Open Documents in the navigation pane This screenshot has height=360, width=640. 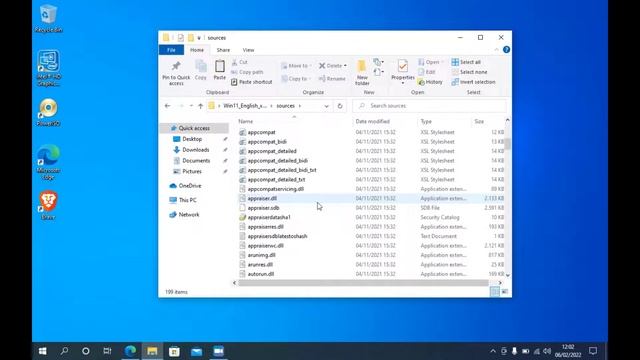pyautogui.click(x=196, y=161)
